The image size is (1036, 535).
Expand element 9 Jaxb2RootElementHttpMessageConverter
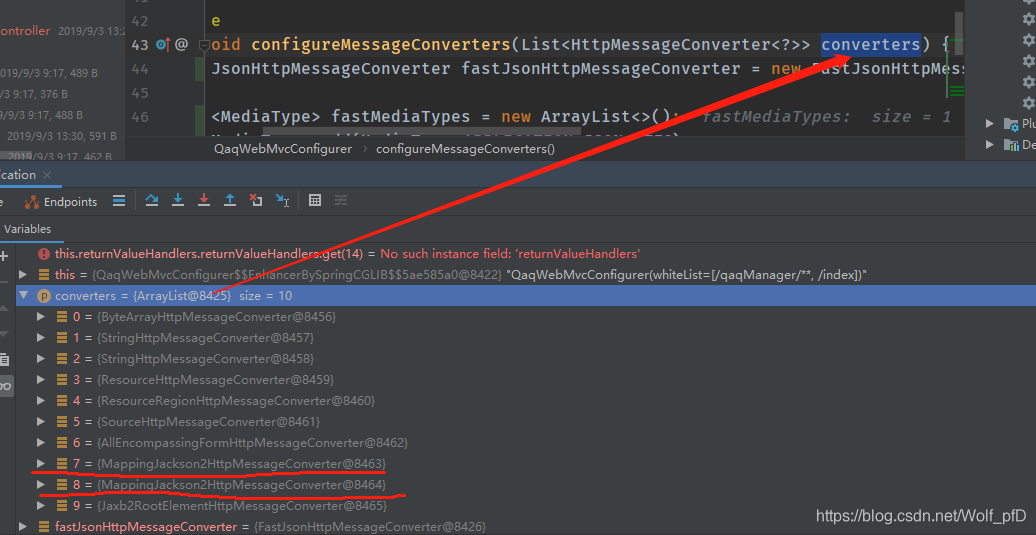(x=41, y=506)
